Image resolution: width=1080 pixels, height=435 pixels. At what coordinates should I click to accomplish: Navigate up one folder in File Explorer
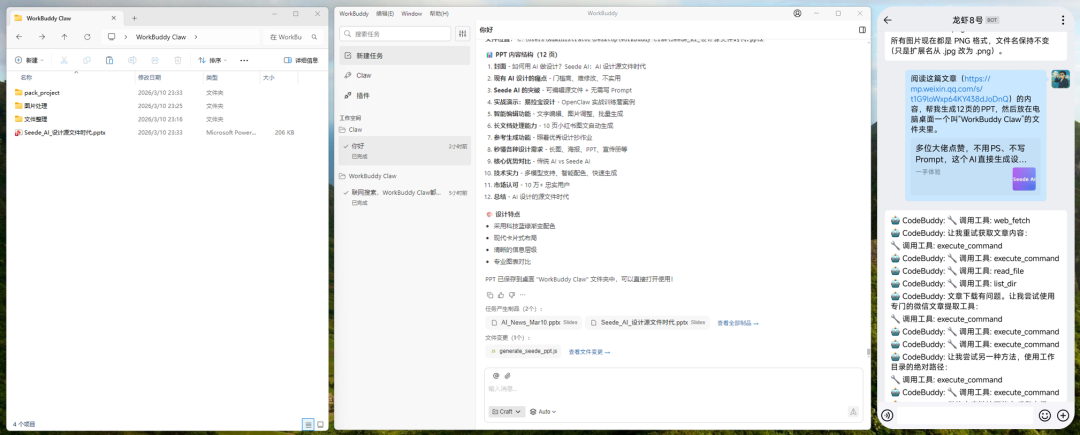coord(65,36)
